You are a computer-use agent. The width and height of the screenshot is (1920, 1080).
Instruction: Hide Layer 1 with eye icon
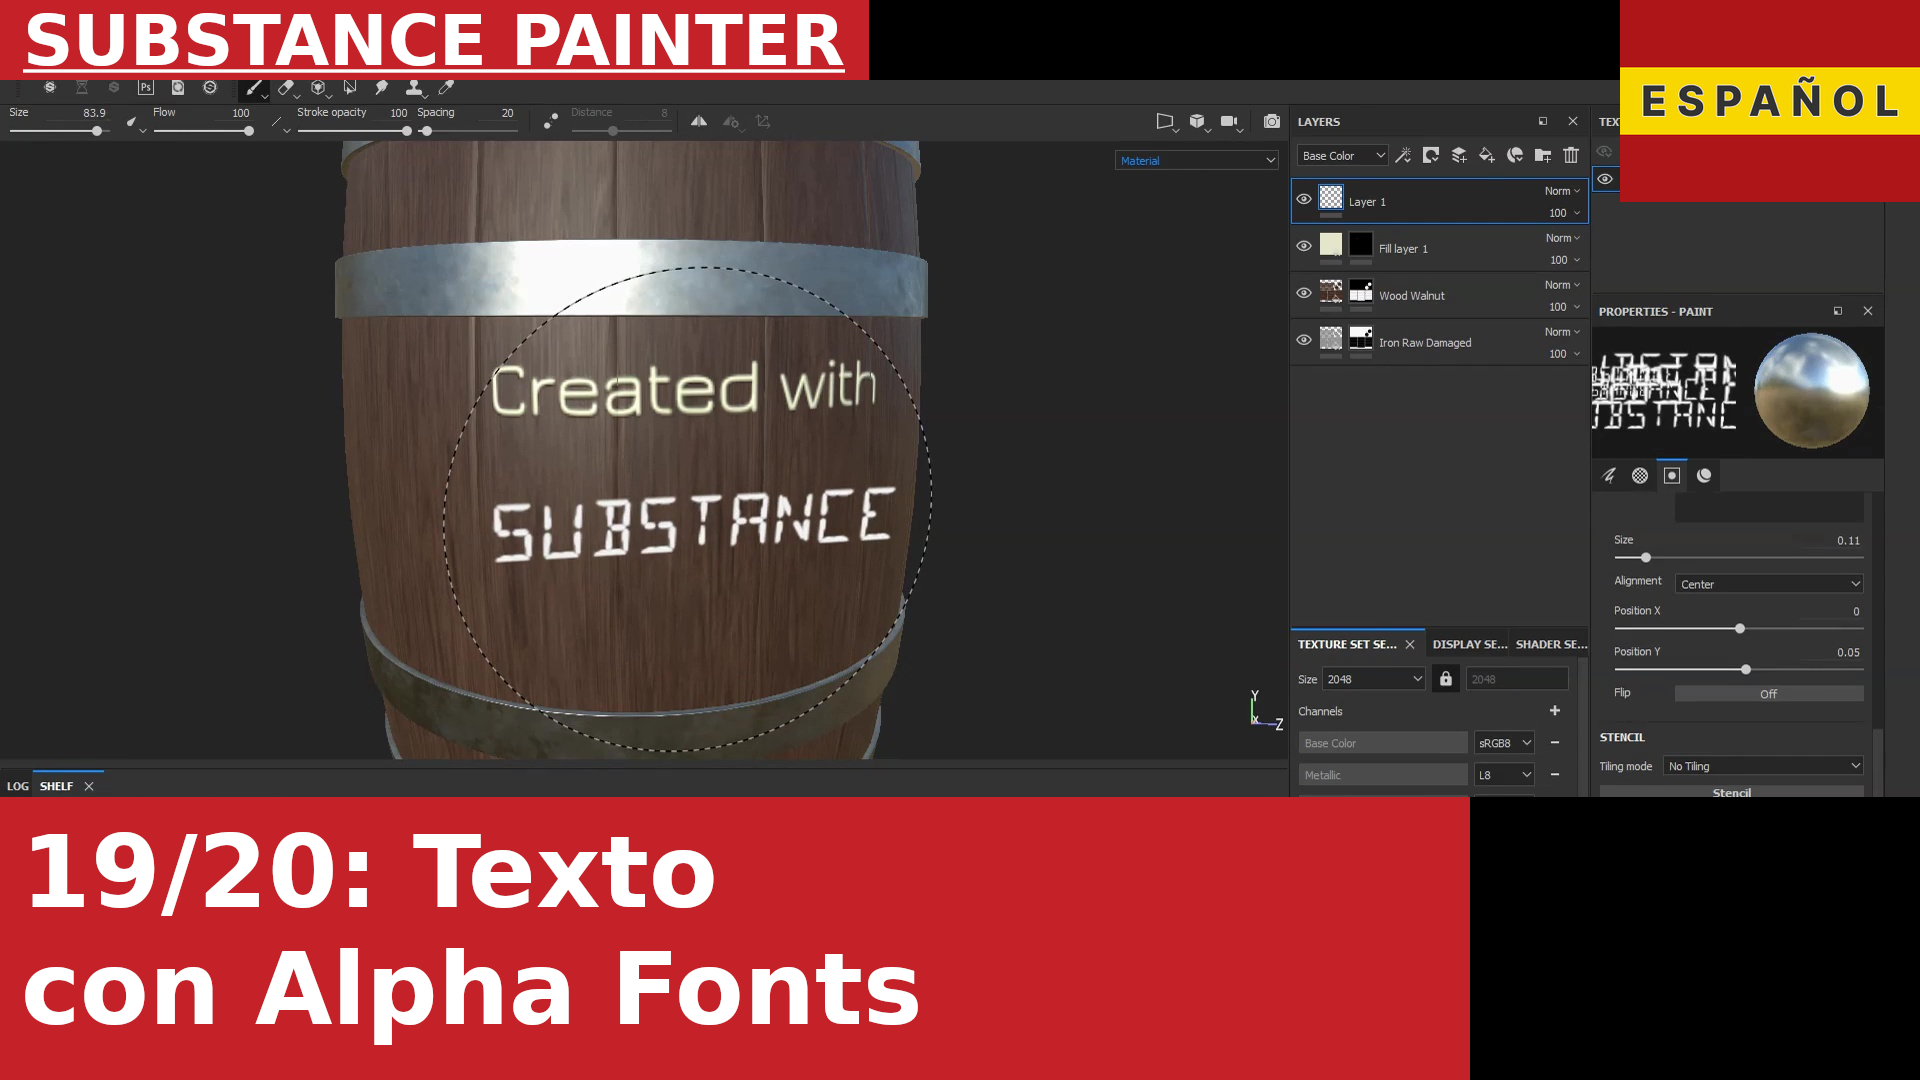point(1304,199)
